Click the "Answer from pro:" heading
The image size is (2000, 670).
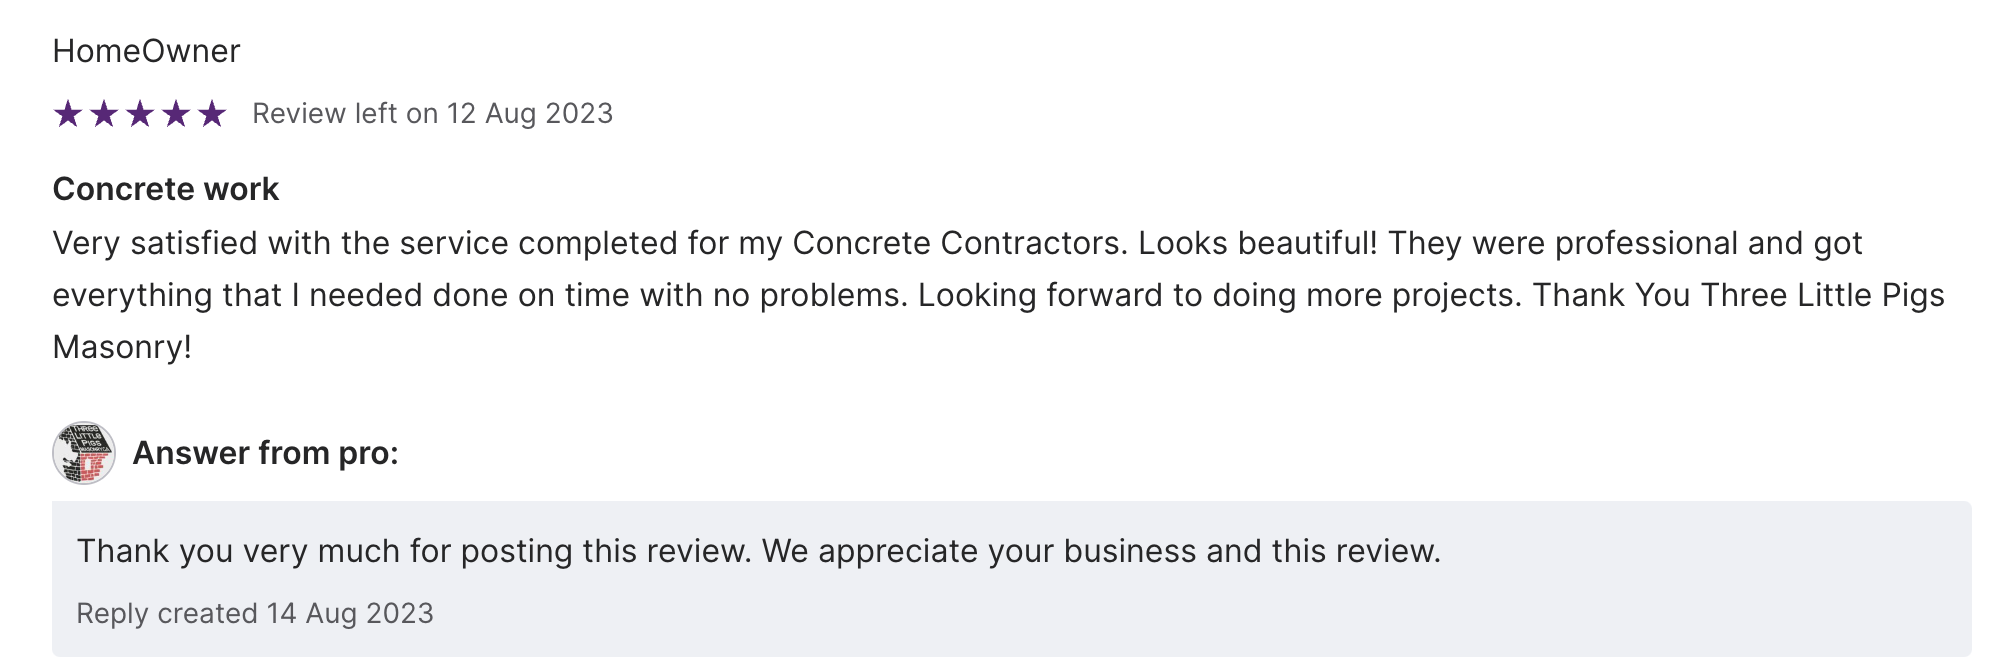265,453
